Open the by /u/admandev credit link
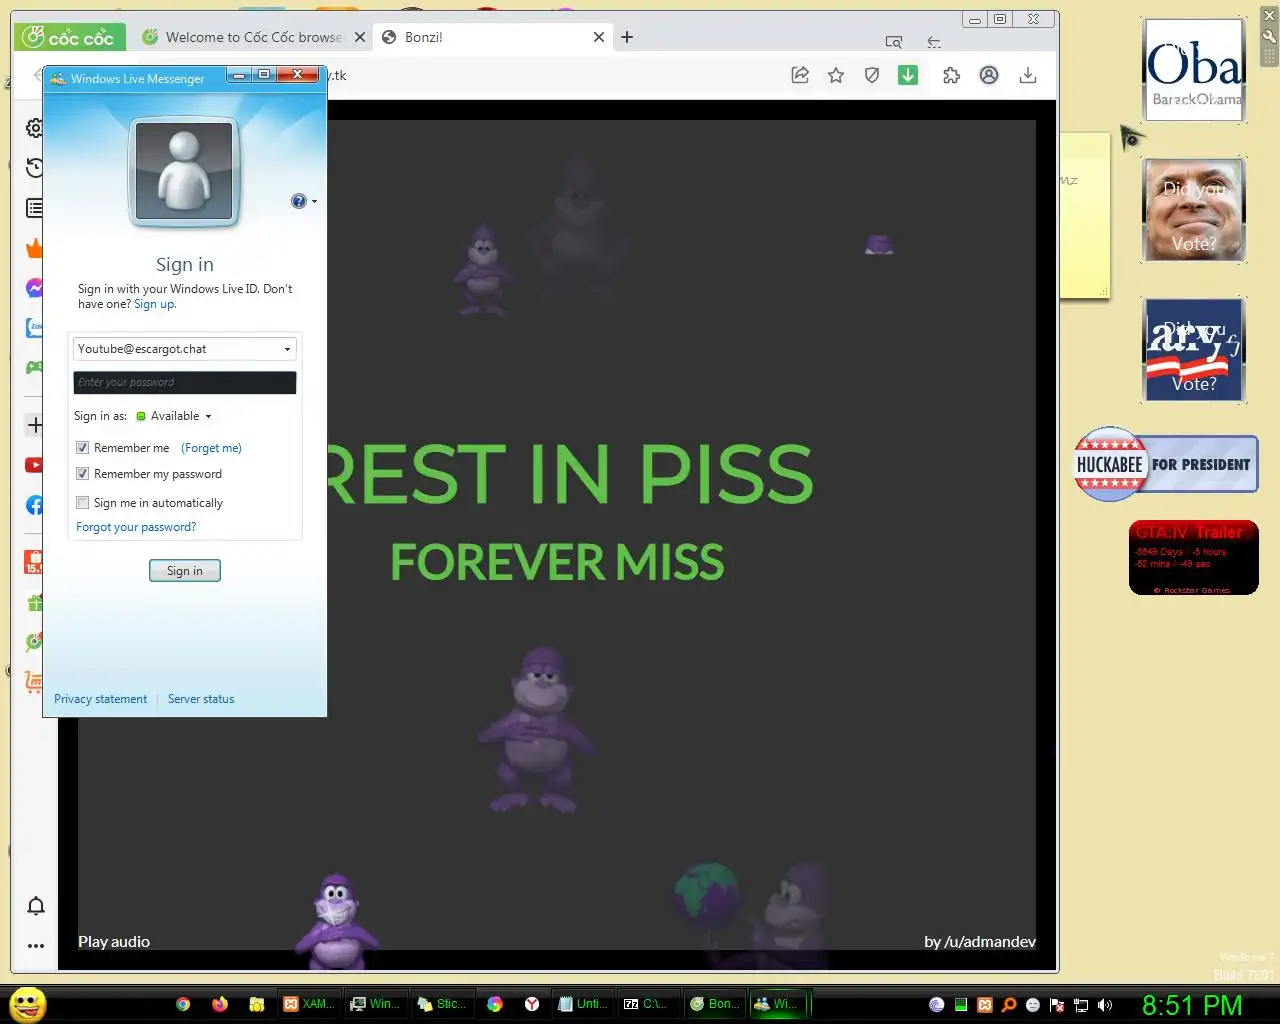 [980, 941]
